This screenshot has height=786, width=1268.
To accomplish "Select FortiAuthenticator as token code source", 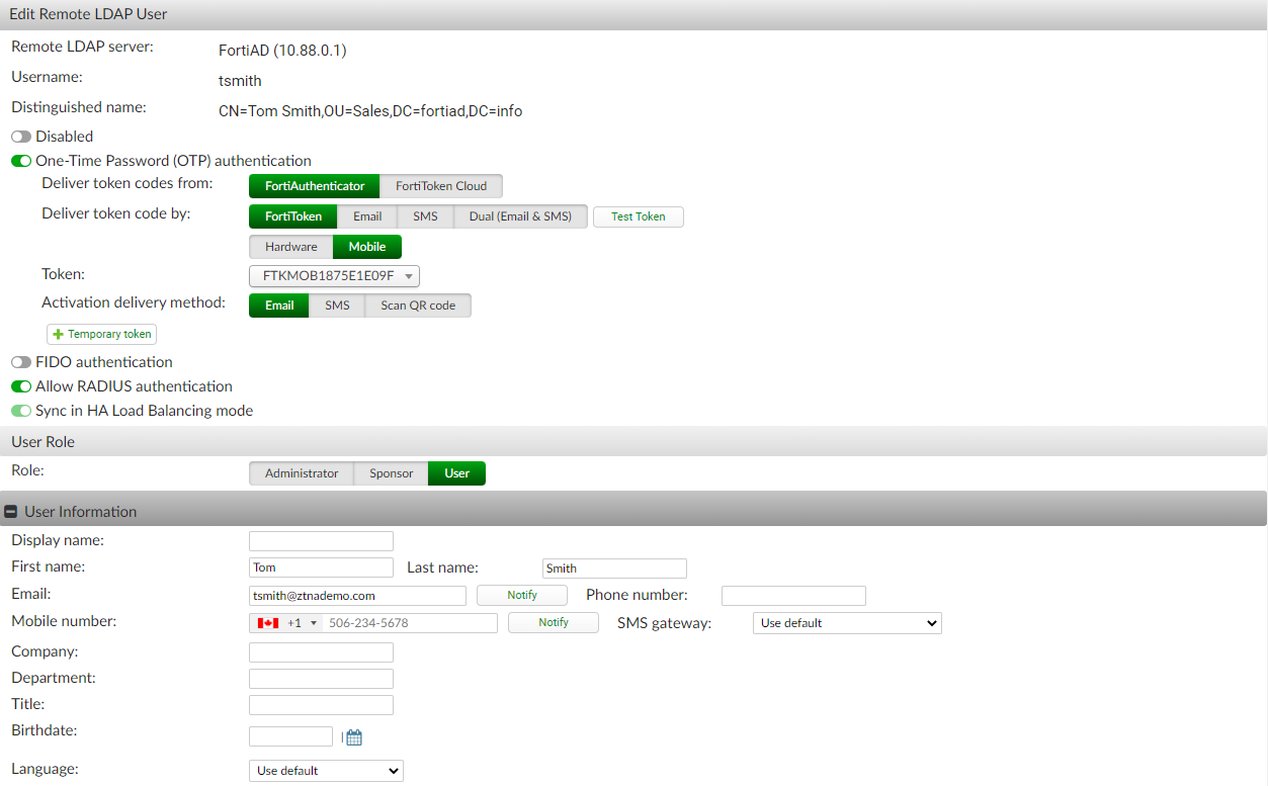I will point(314,186).
